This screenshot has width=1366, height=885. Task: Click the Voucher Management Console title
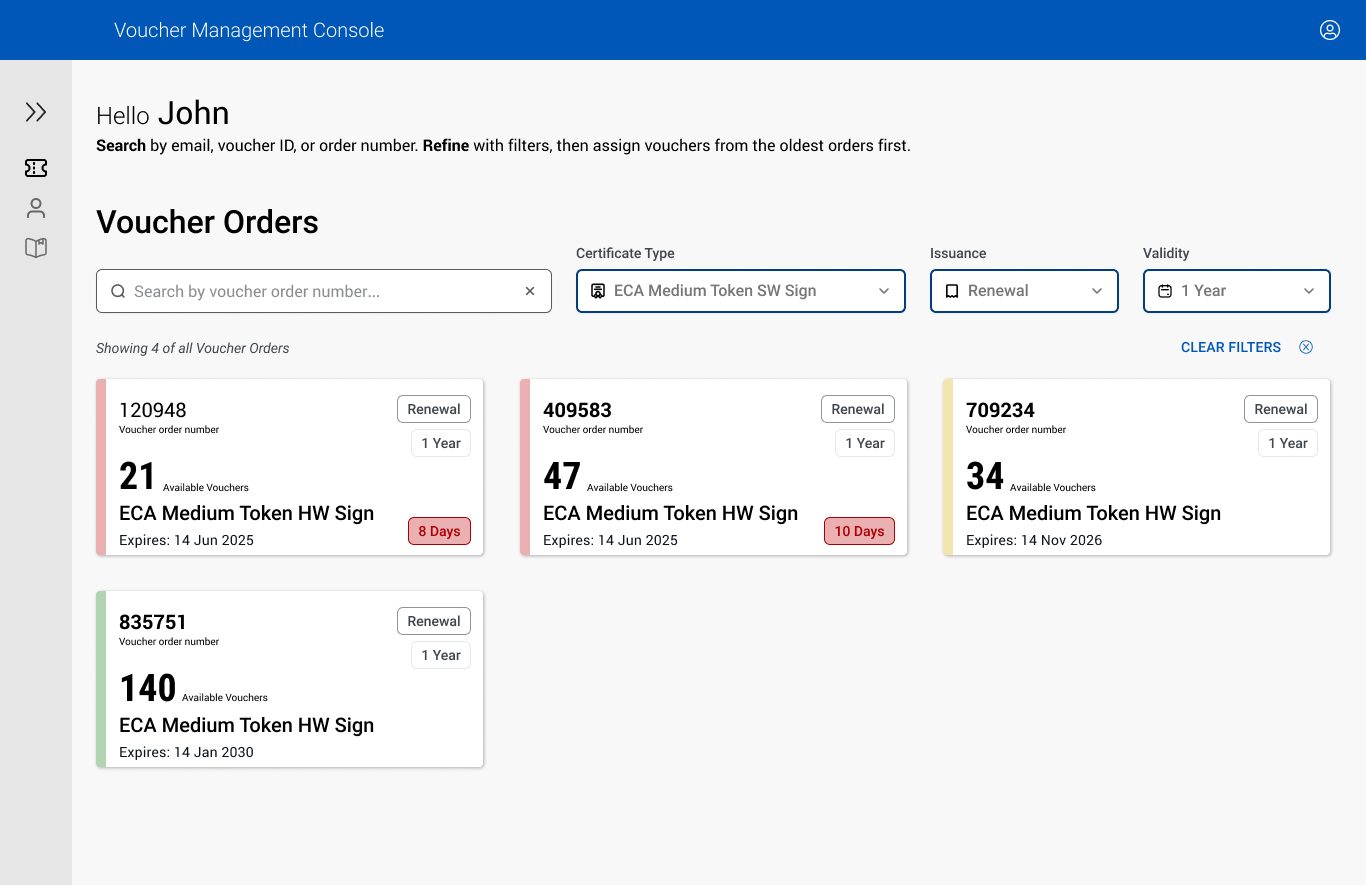click(249, 30)
